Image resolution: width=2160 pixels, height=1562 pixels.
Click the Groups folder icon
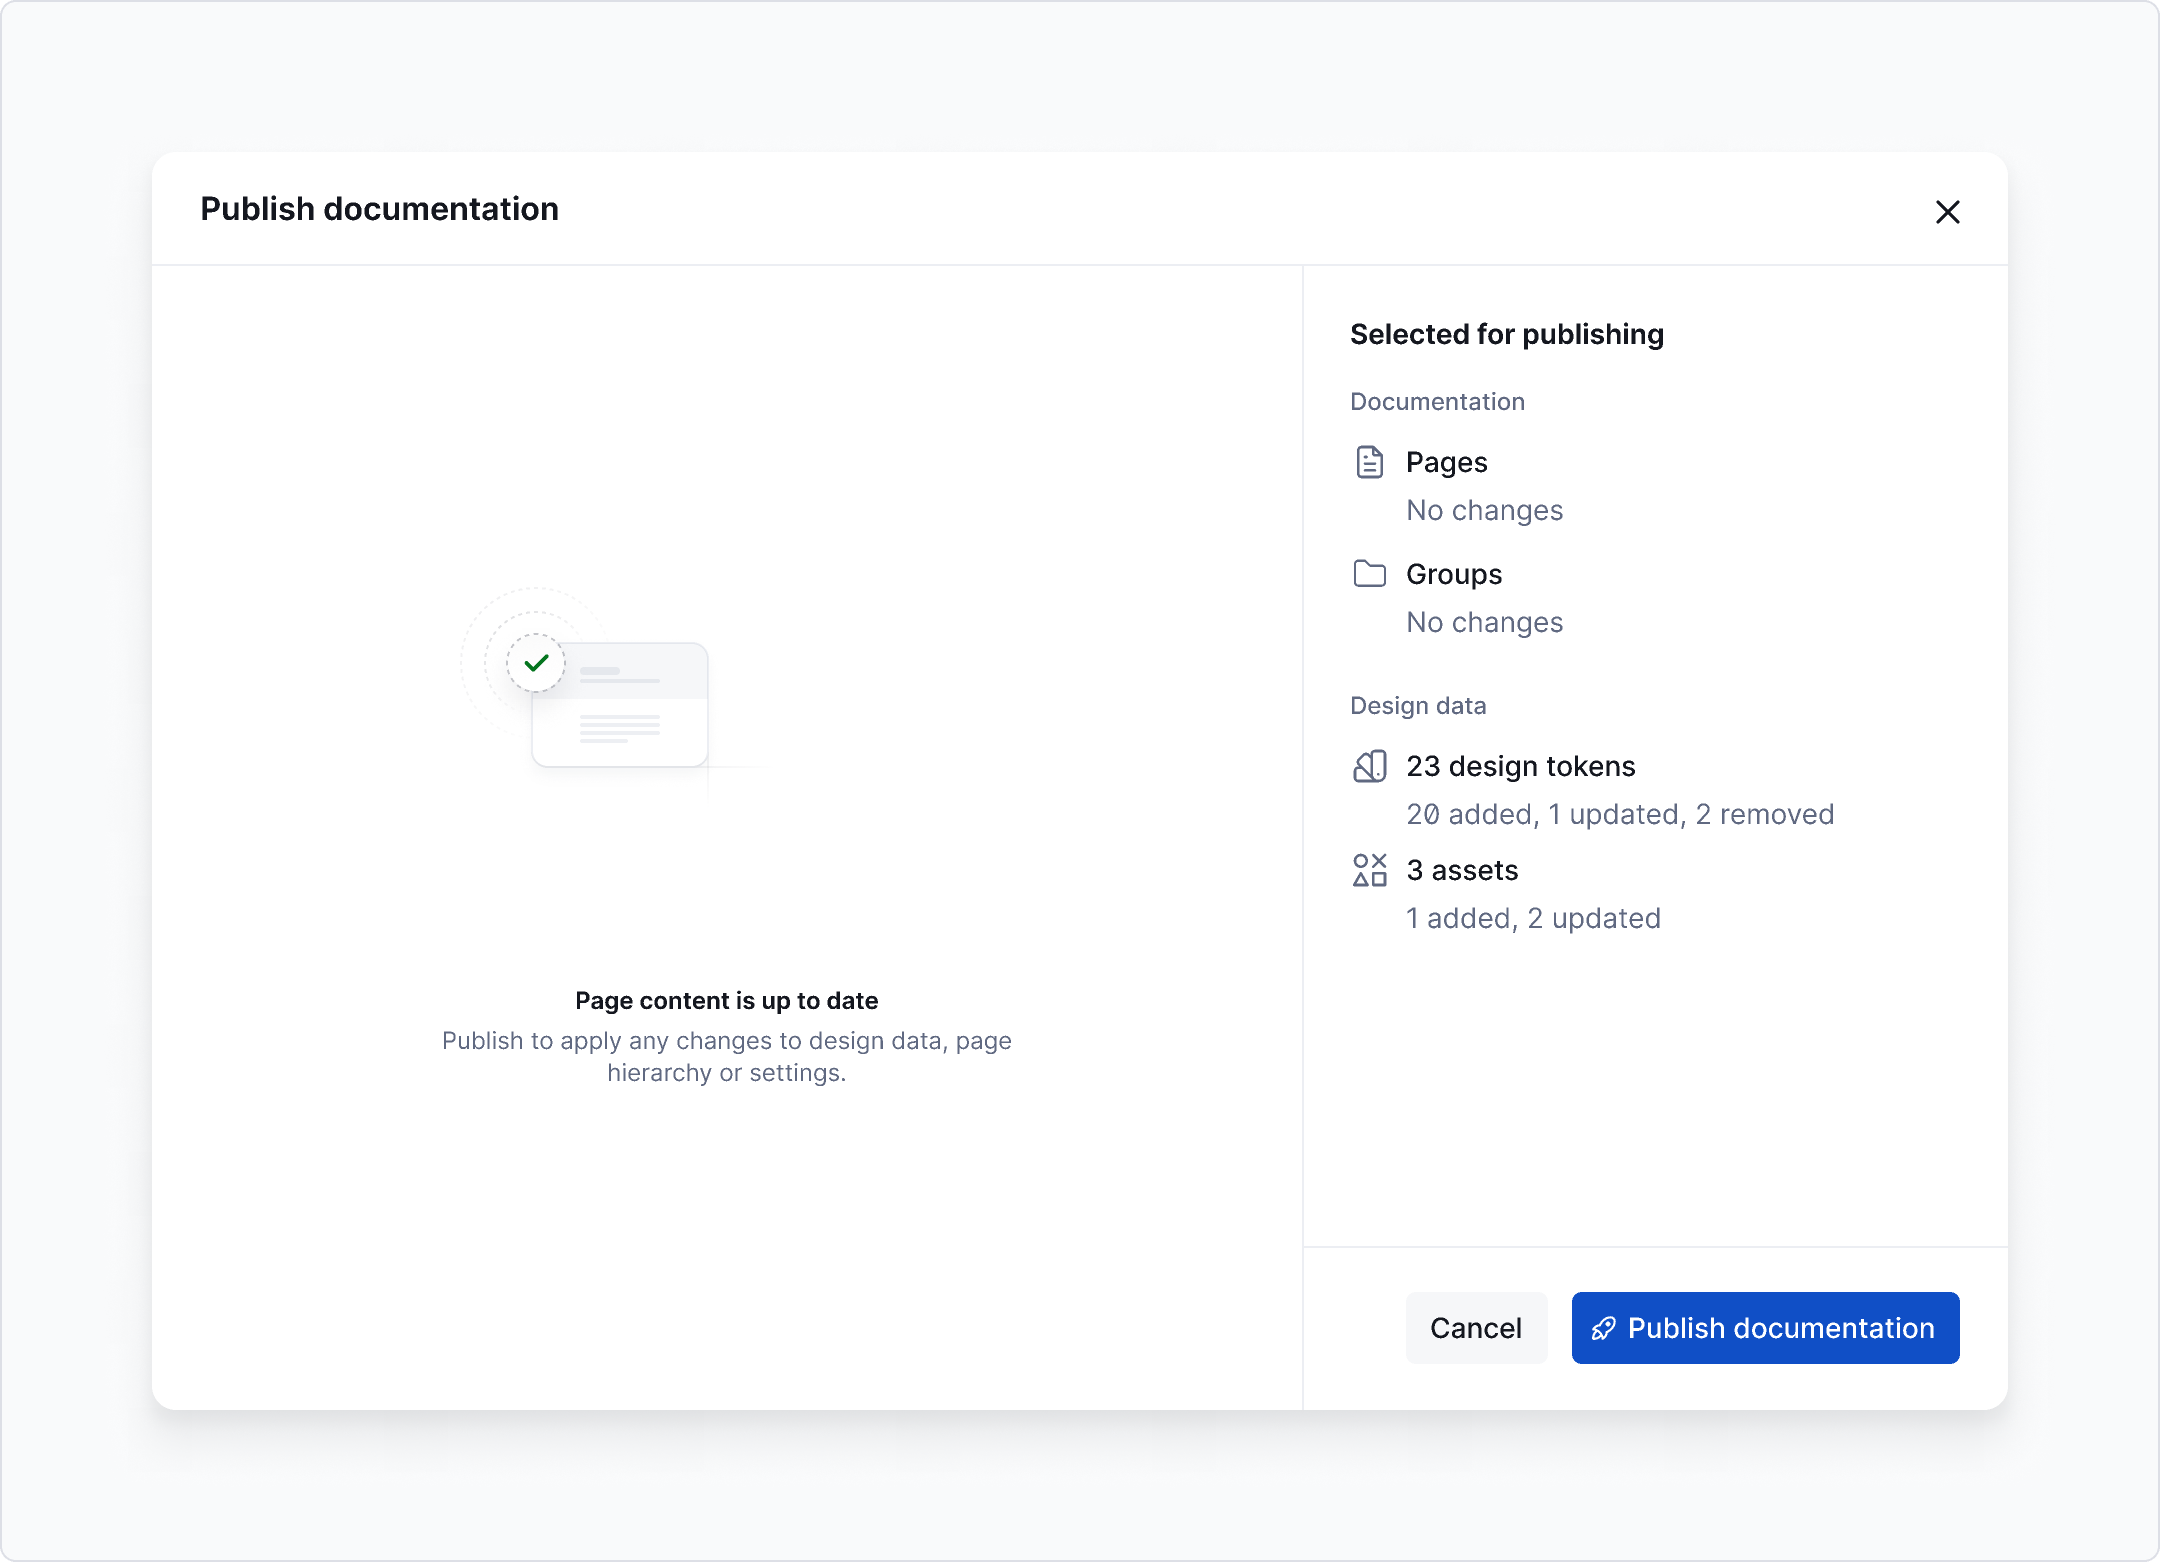tap(1369, 573)
